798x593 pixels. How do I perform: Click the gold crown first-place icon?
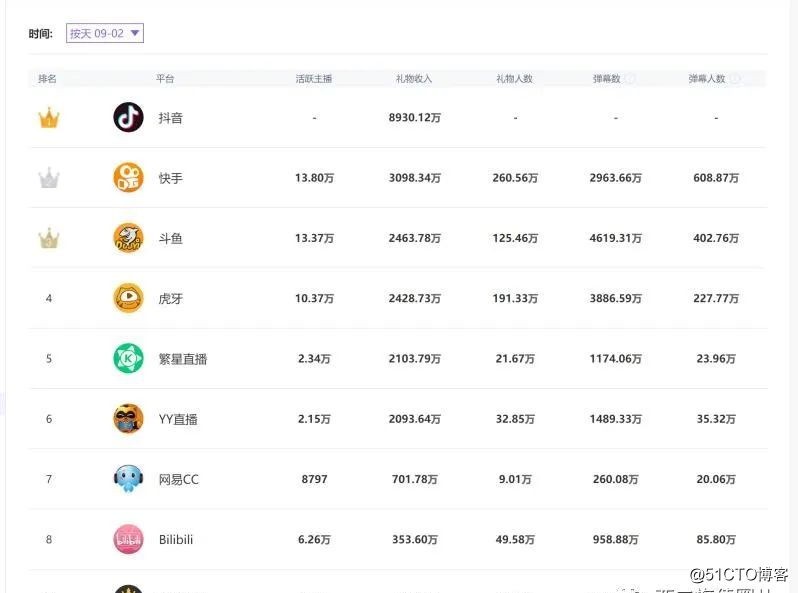49,118
